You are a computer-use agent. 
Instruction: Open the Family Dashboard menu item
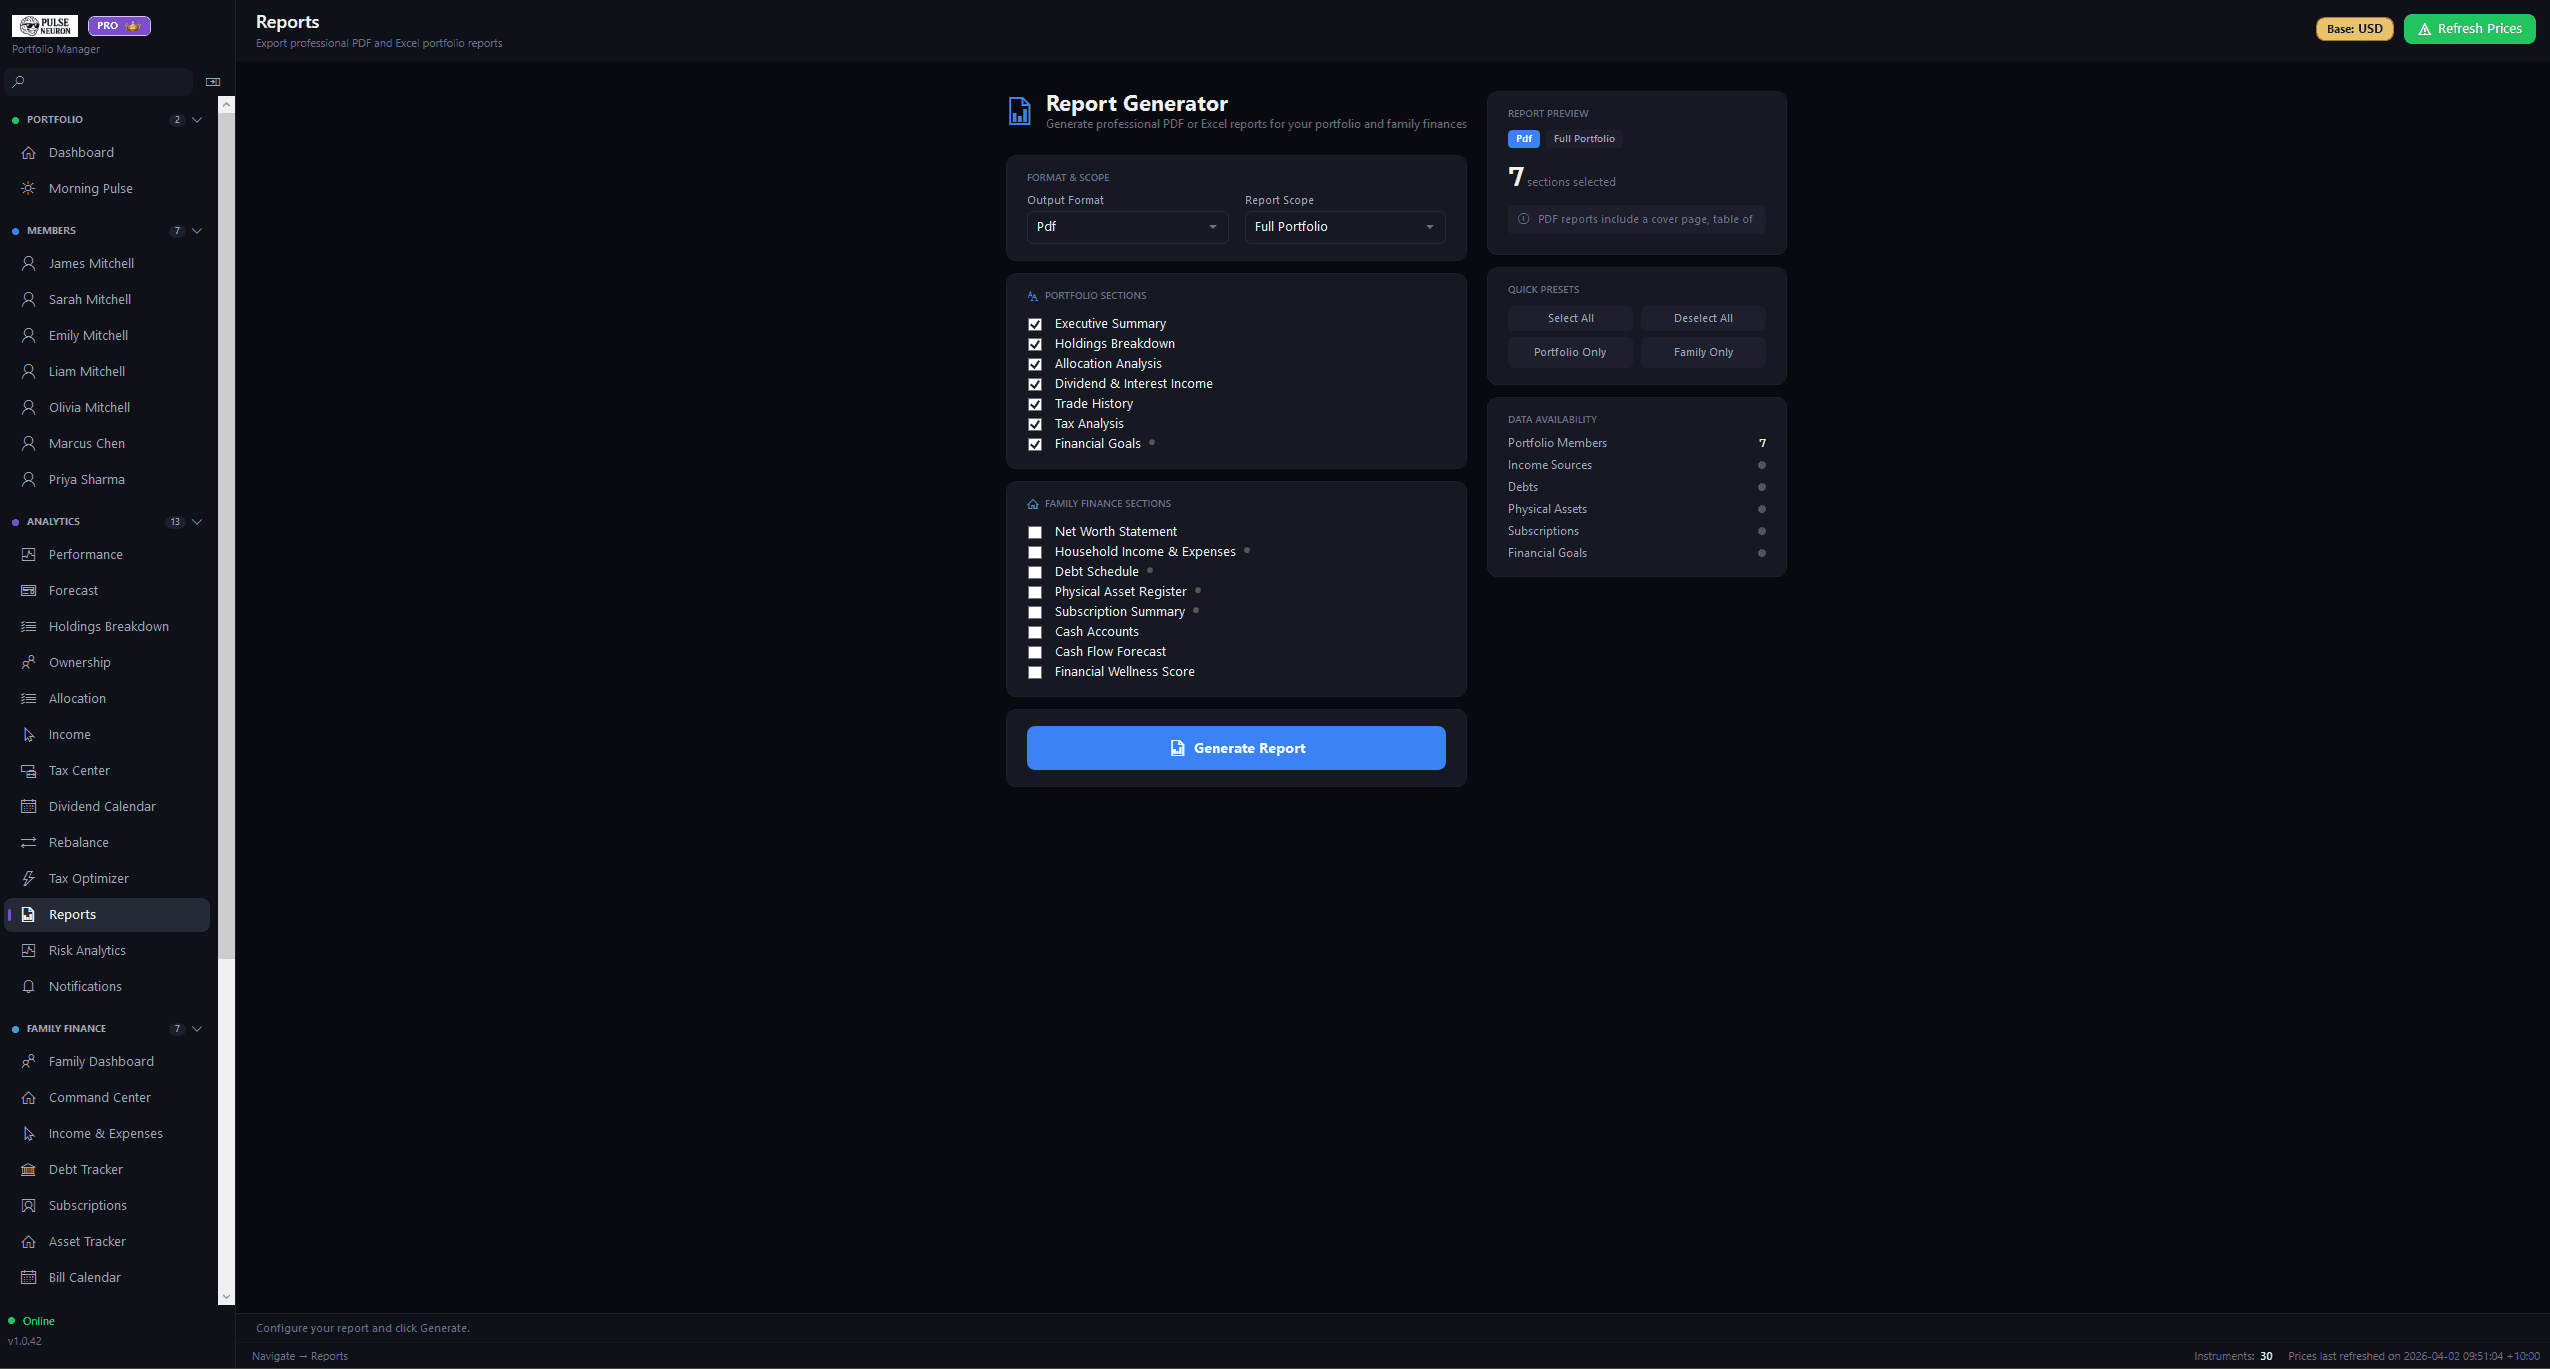[100, 1061]
